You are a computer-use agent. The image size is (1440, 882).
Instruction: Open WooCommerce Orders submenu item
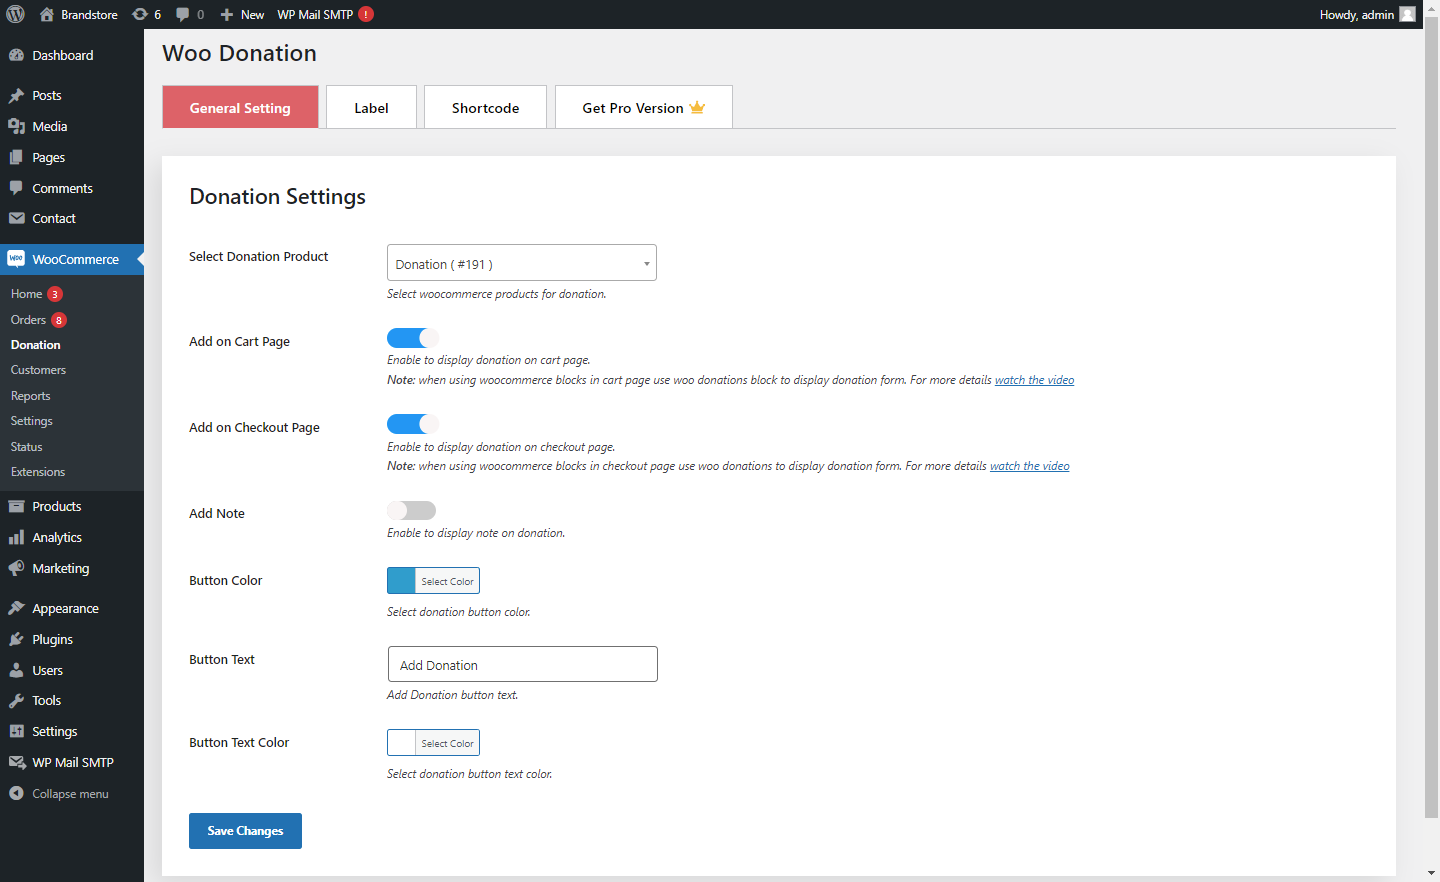coord(28,320)
